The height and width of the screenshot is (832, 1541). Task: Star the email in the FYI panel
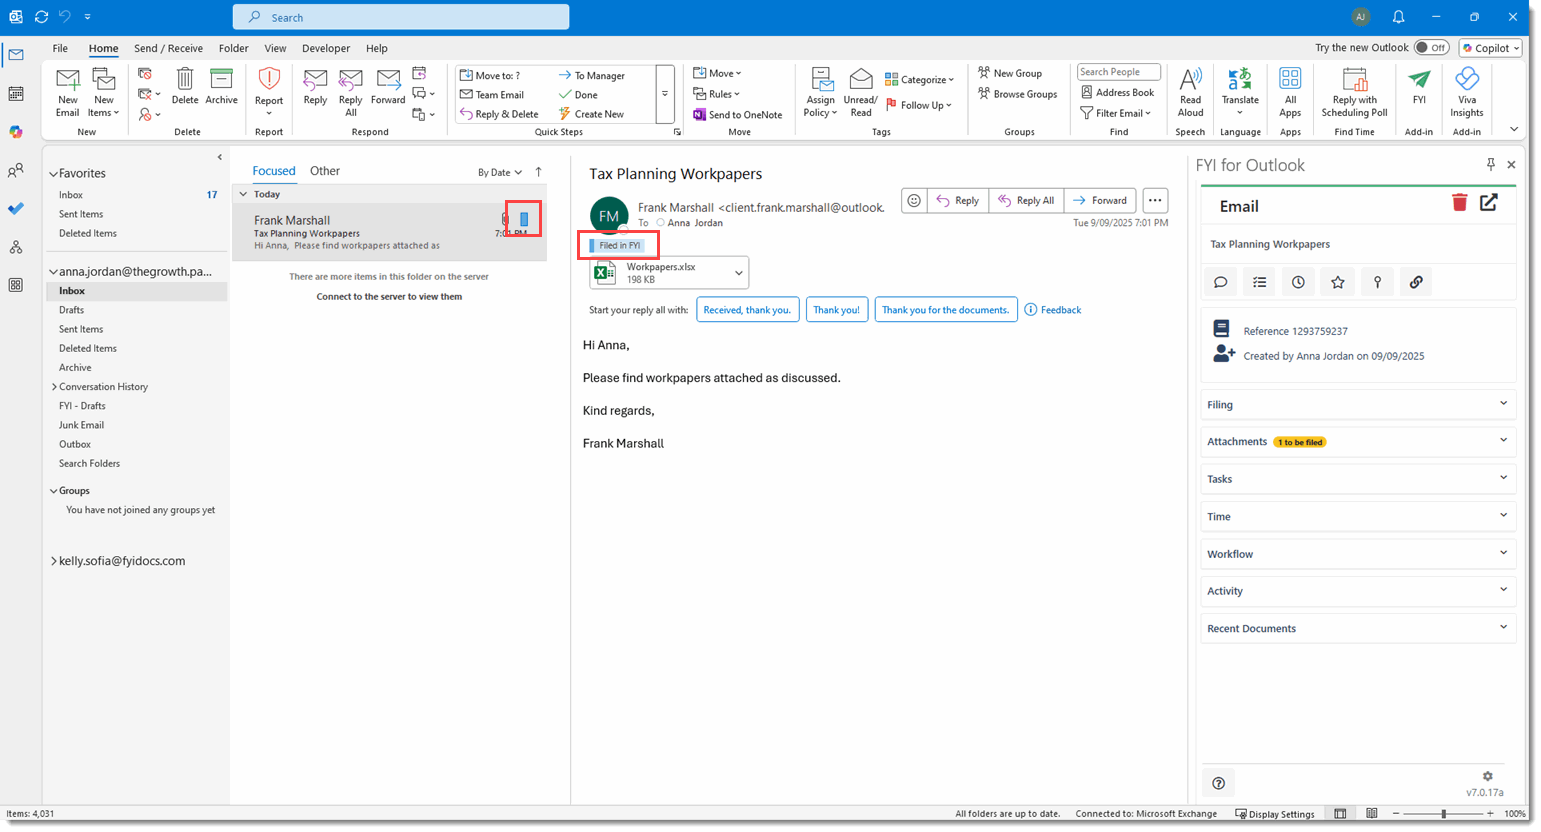(1337, 282)
